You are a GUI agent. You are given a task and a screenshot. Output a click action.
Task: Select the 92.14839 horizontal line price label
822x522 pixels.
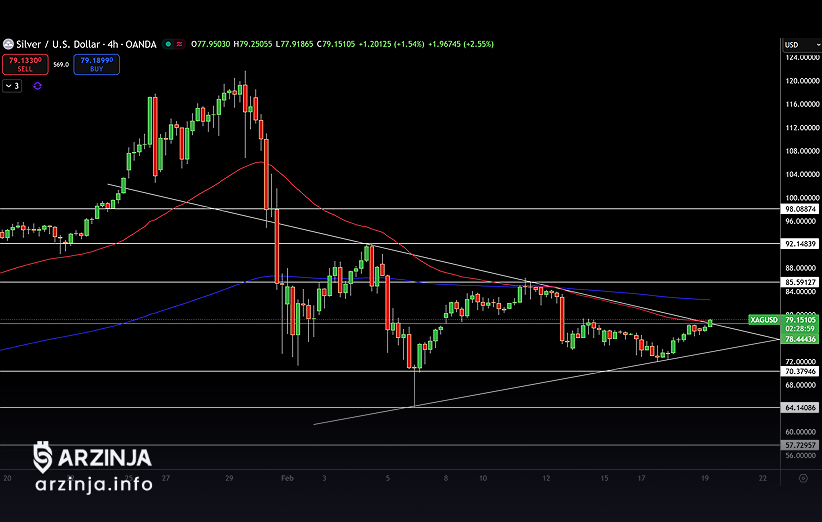[x=800, y=243]
